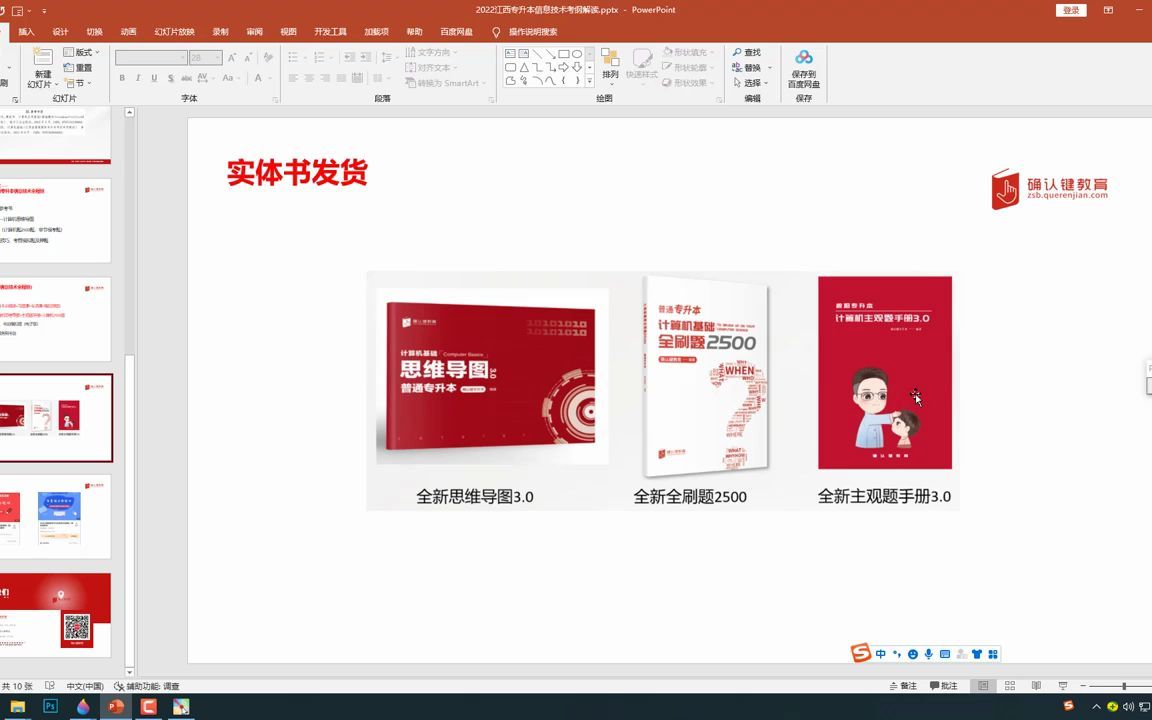1152x720 pixels.
Task: Switch to the 设计 ribbon tab
Action: (x=59, y=31)
